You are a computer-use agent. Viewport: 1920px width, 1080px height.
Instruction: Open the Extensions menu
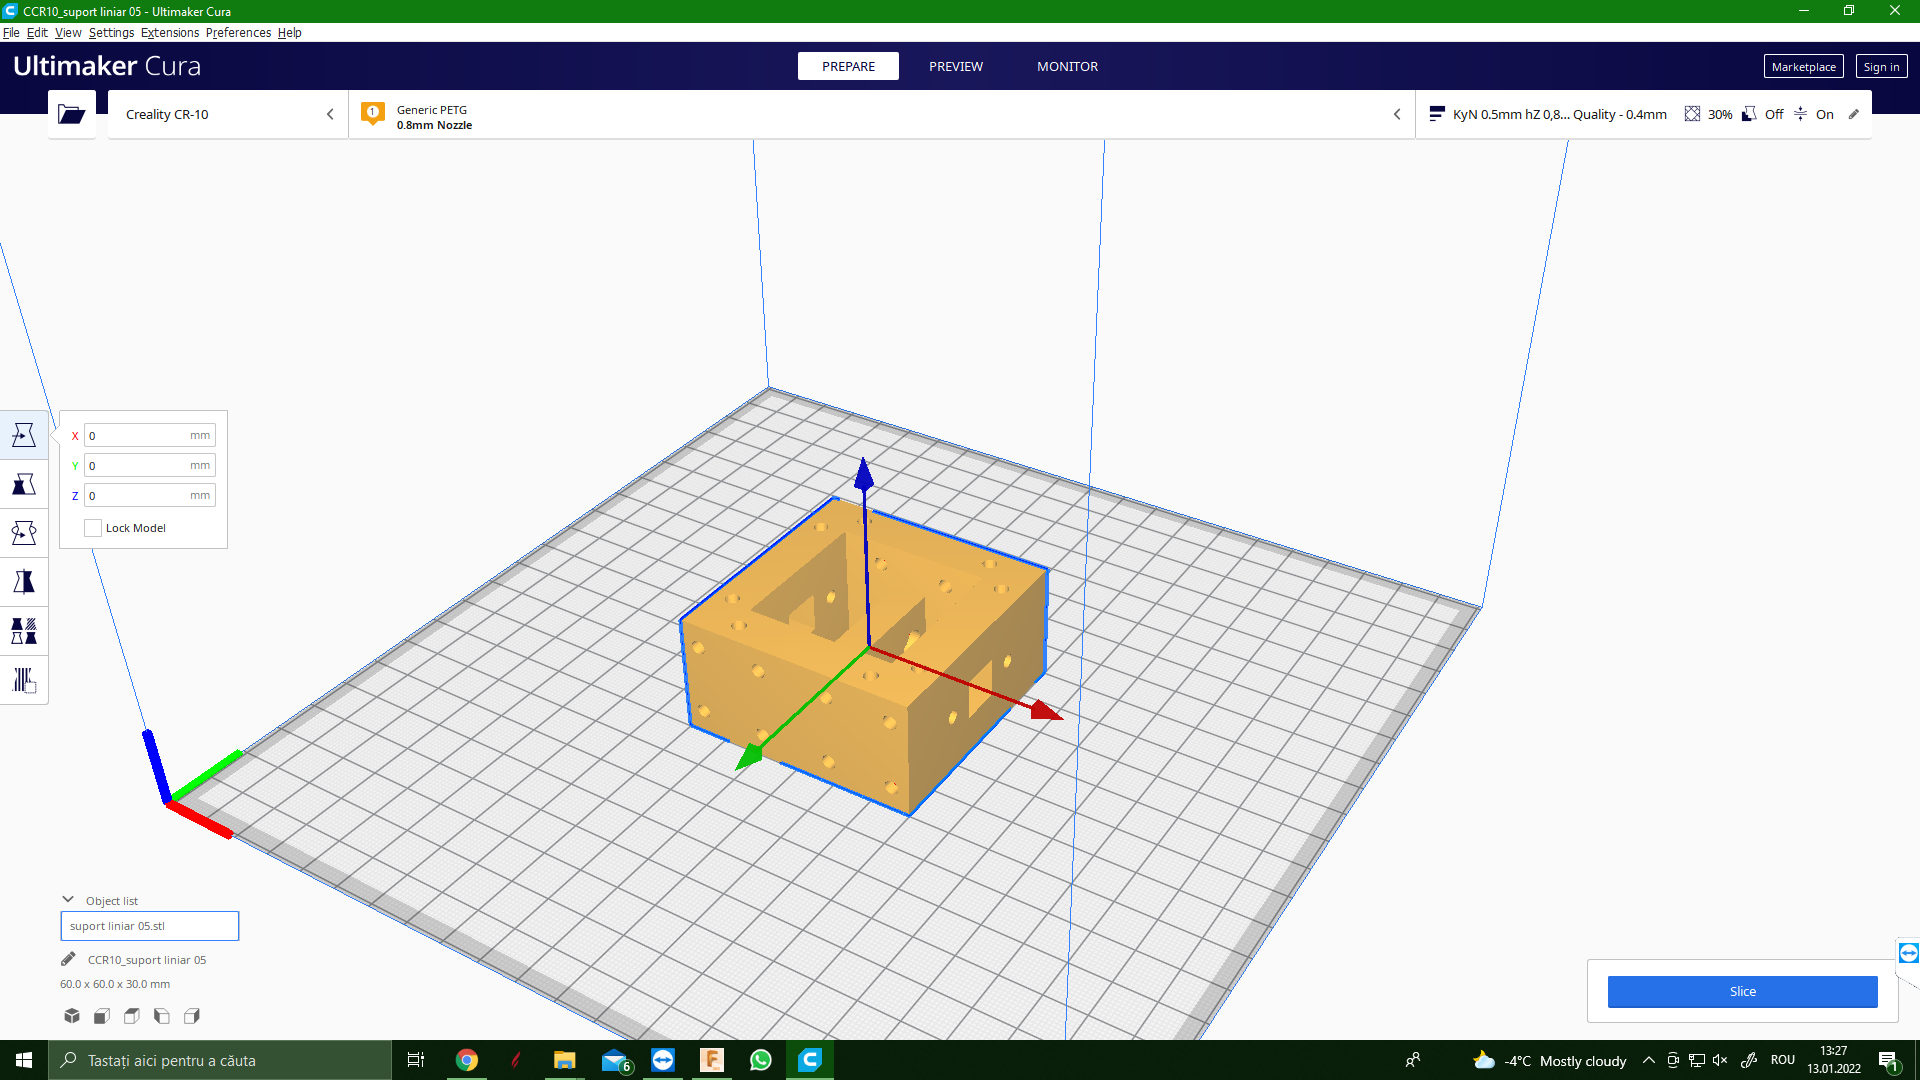point(169,33)
